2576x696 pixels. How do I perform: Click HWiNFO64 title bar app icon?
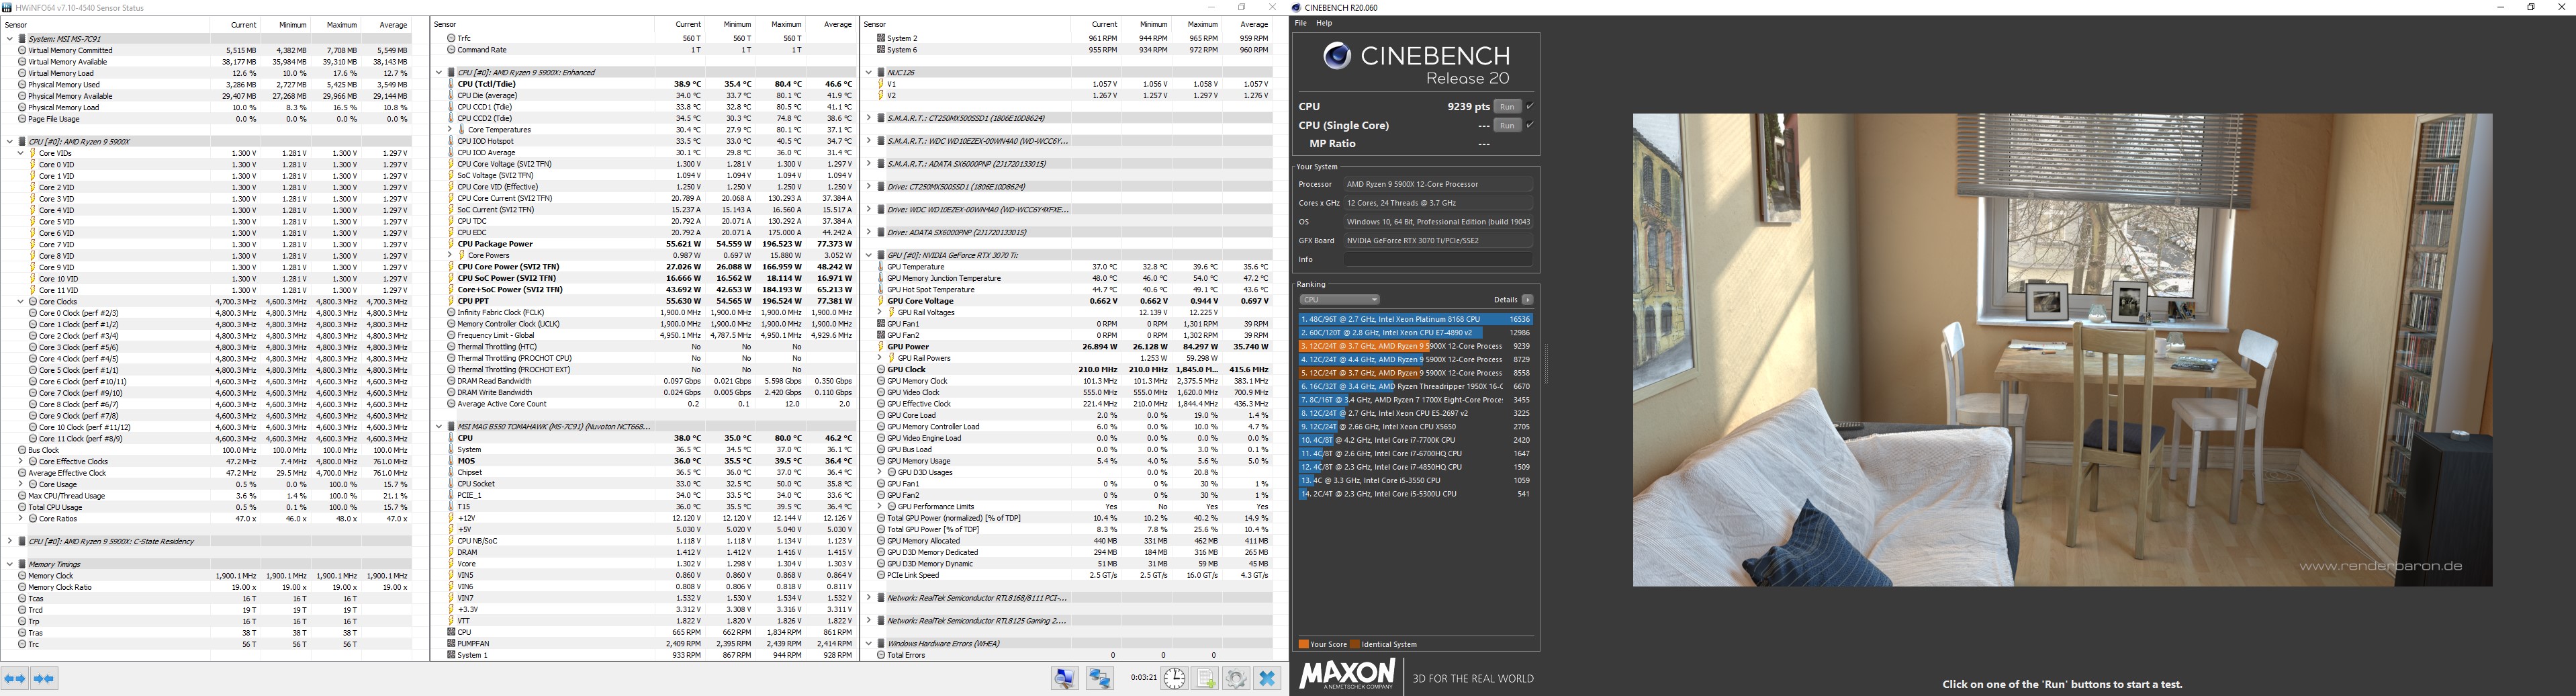[x=8, y=7]
